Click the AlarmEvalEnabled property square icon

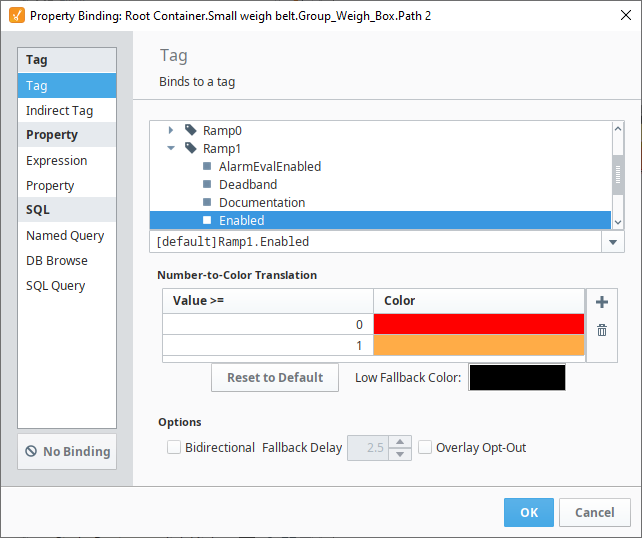pos(207,166)
